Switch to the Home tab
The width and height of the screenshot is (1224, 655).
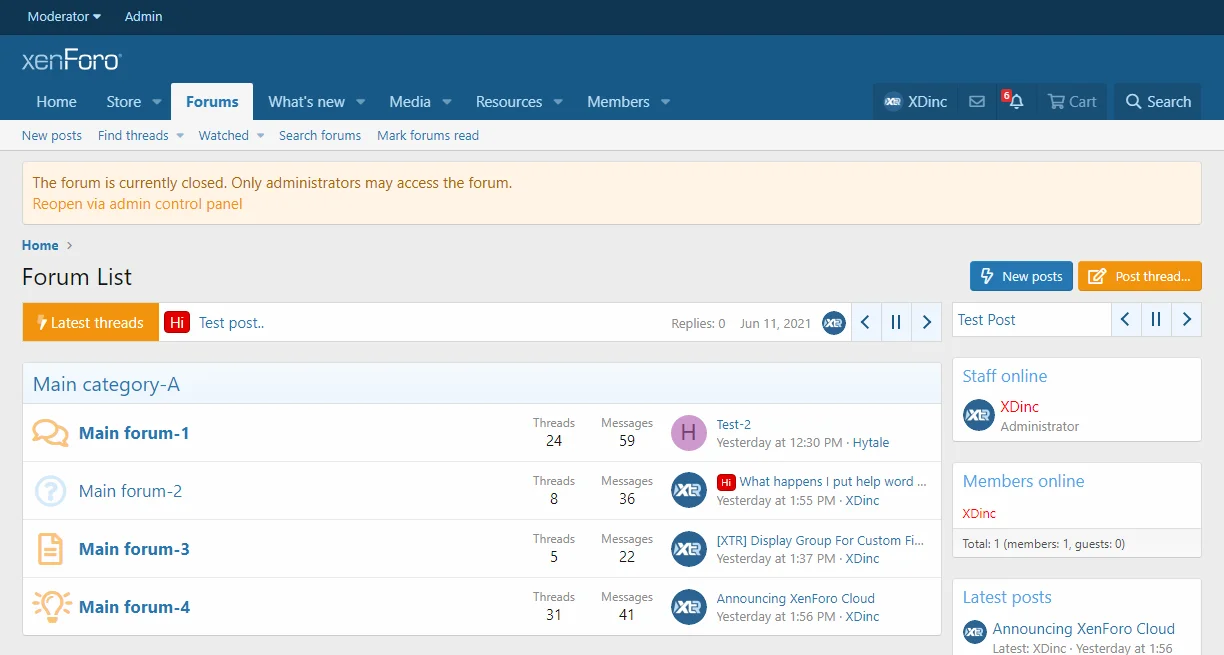56,102
